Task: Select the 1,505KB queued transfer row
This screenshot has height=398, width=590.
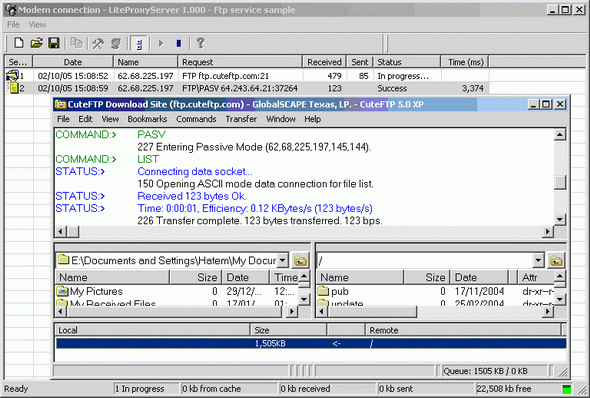Action: point(311,343)
